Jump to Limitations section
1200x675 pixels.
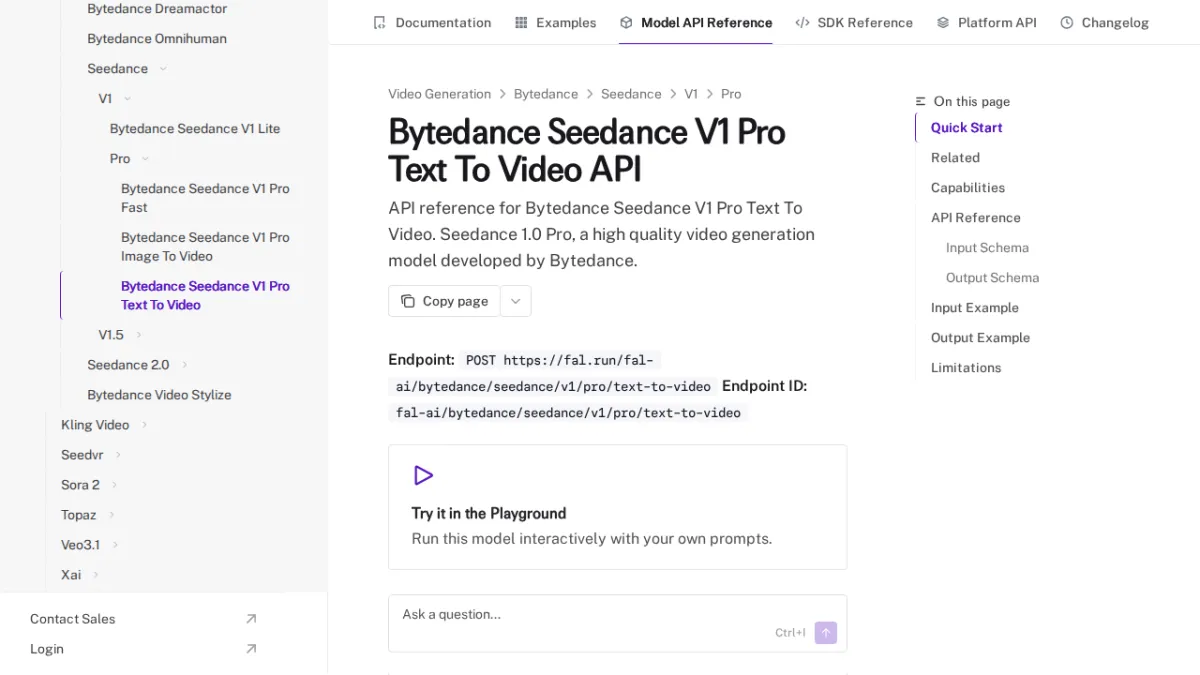(x=966, y=368)
